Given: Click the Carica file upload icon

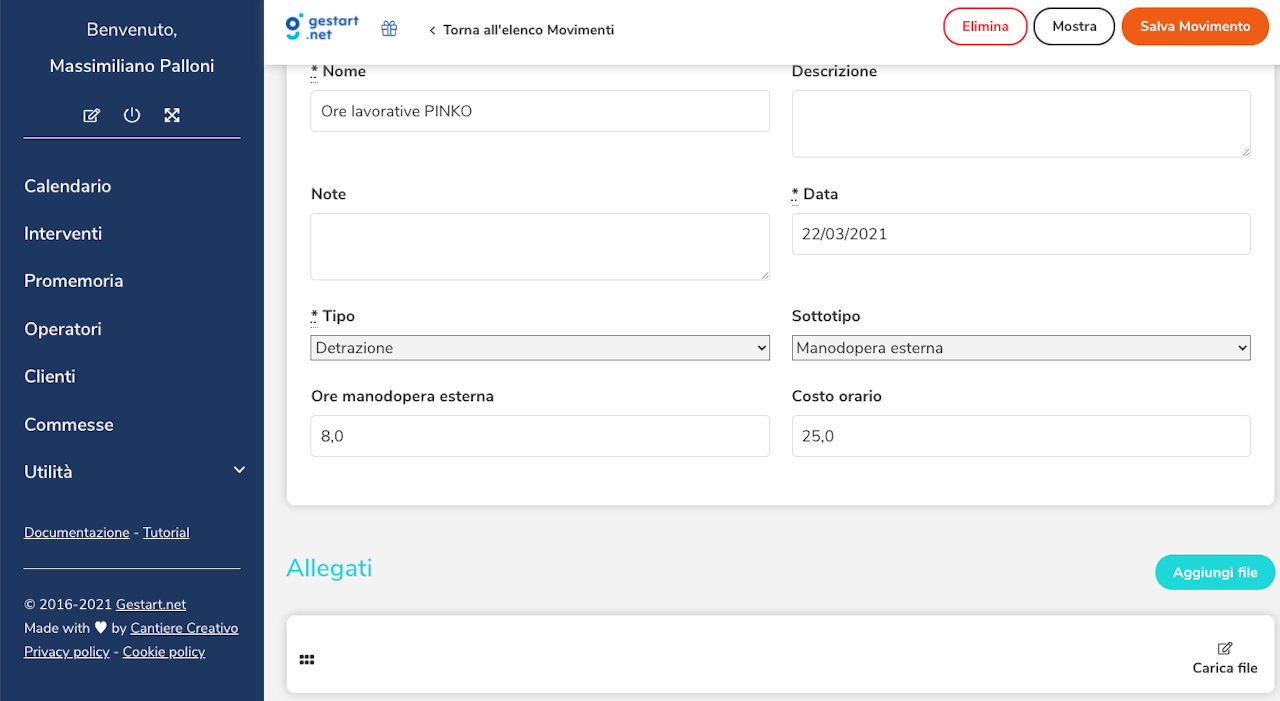Looking at the screenshot, I should [x=1224, y=650].
